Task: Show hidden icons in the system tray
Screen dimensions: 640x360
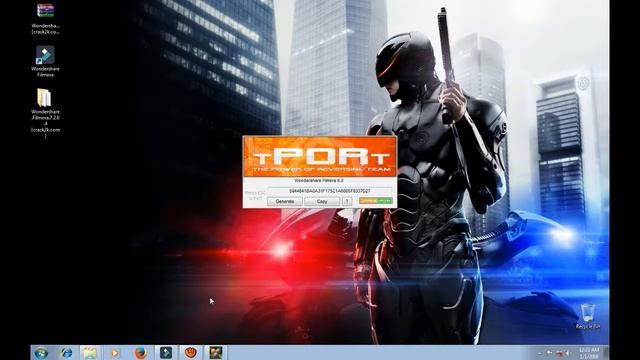Action: (x=540, y=353)
